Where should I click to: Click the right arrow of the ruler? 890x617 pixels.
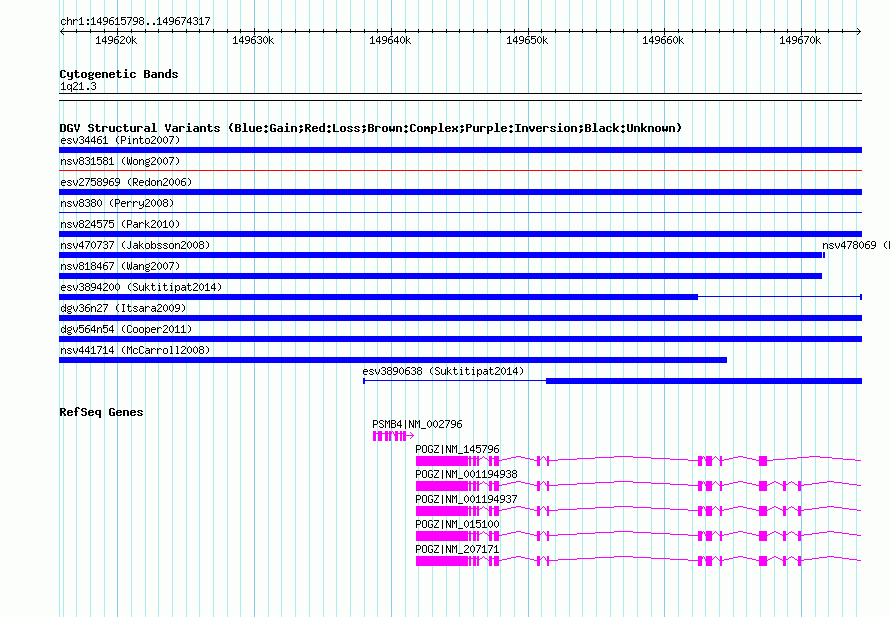pos(859,31)
